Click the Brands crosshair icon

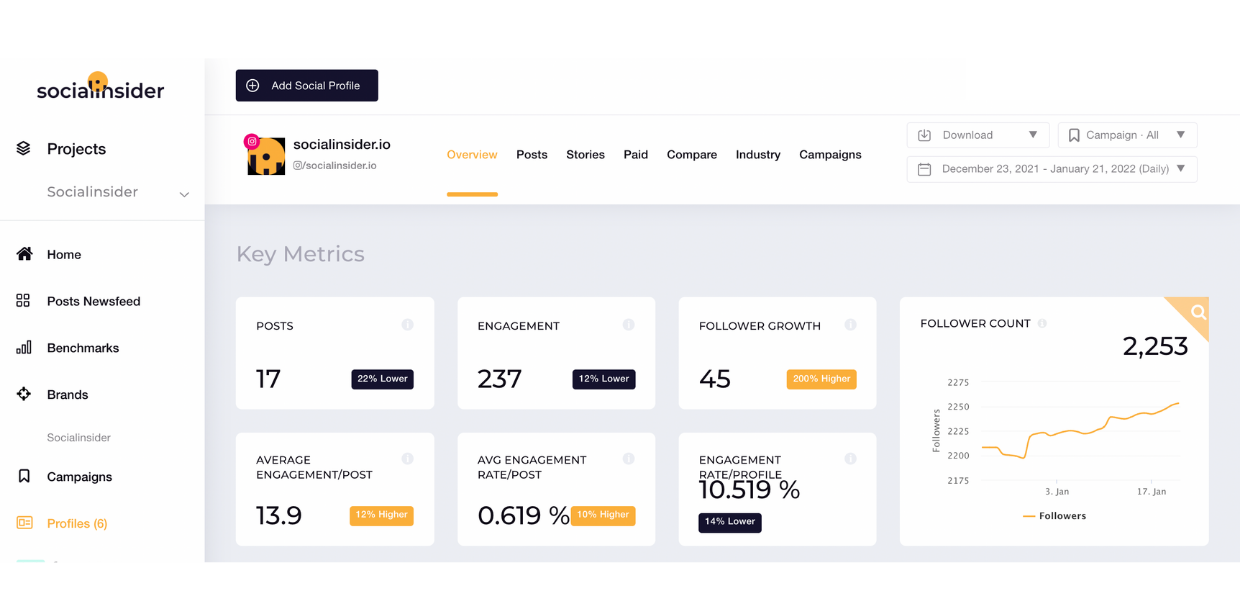click(x=24, y=394)
